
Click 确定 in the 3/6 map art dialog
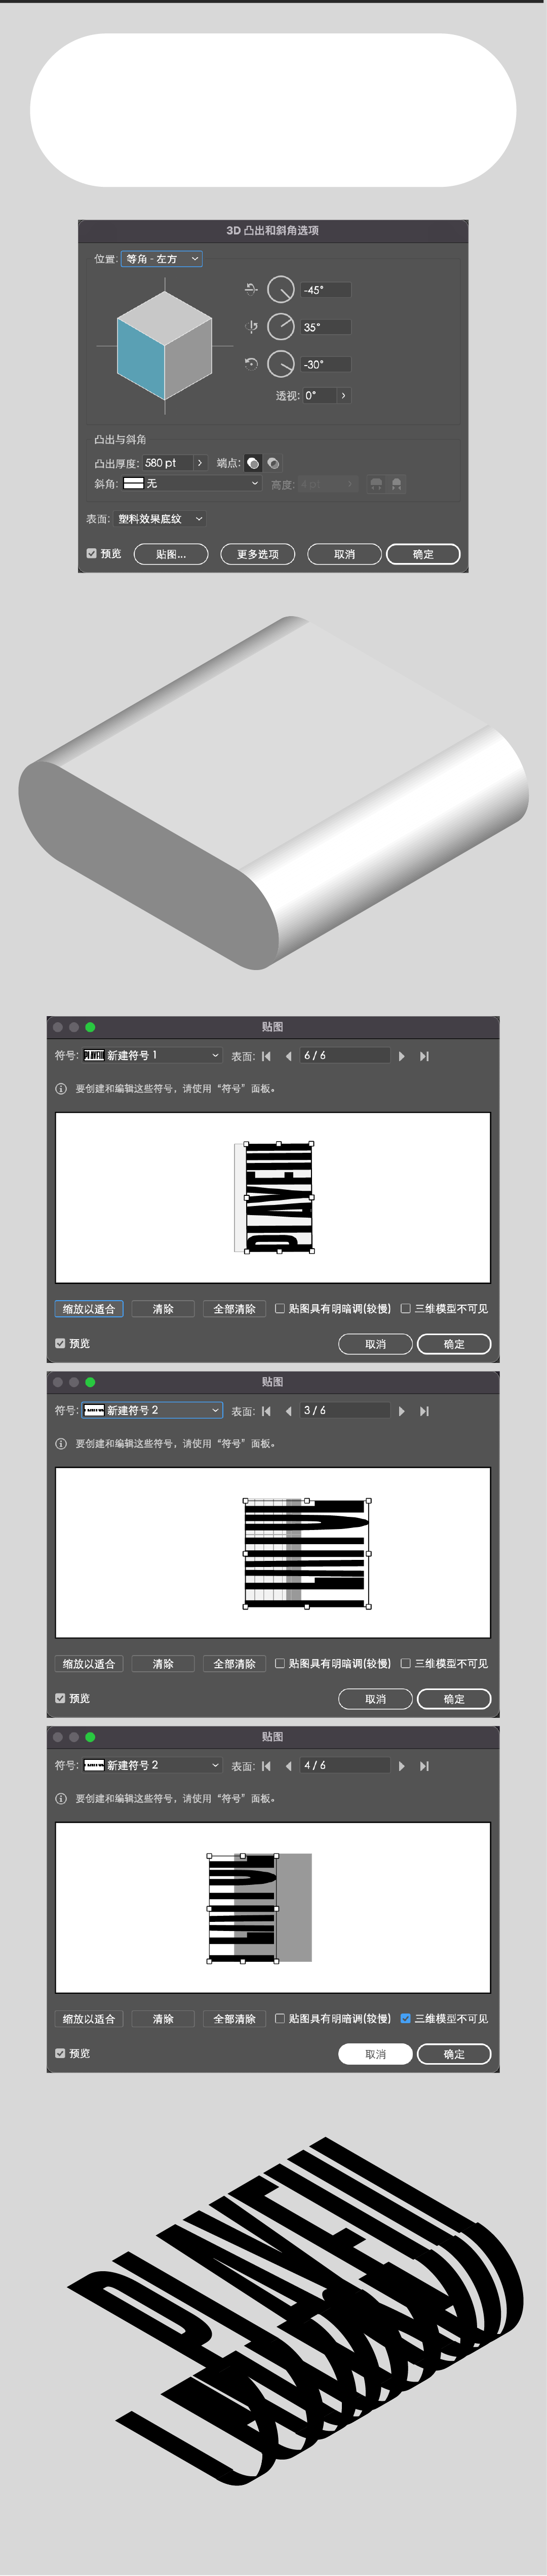[454, 1699]
